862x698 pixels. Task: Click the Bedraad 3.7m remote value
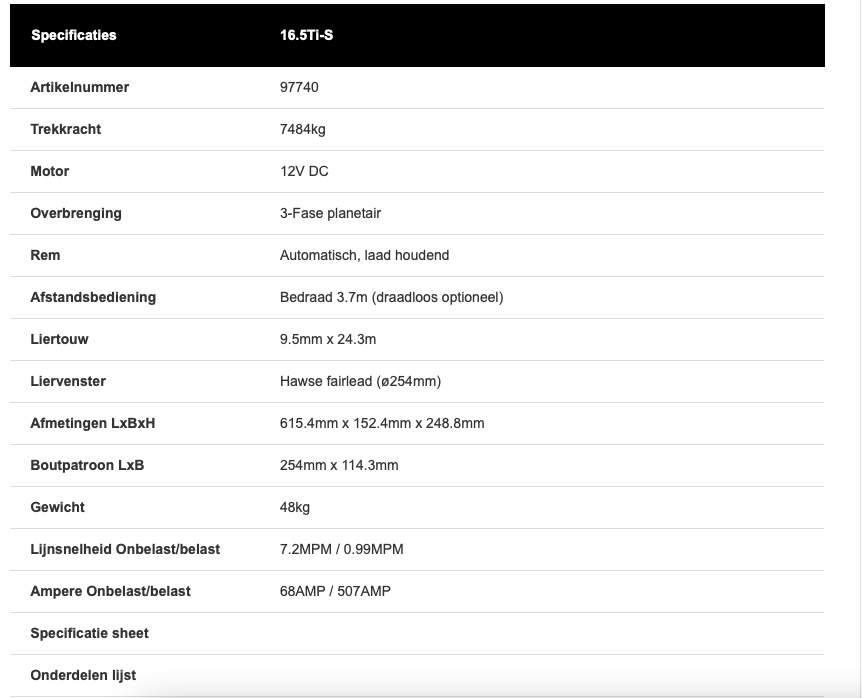click(x=391, y=297)
